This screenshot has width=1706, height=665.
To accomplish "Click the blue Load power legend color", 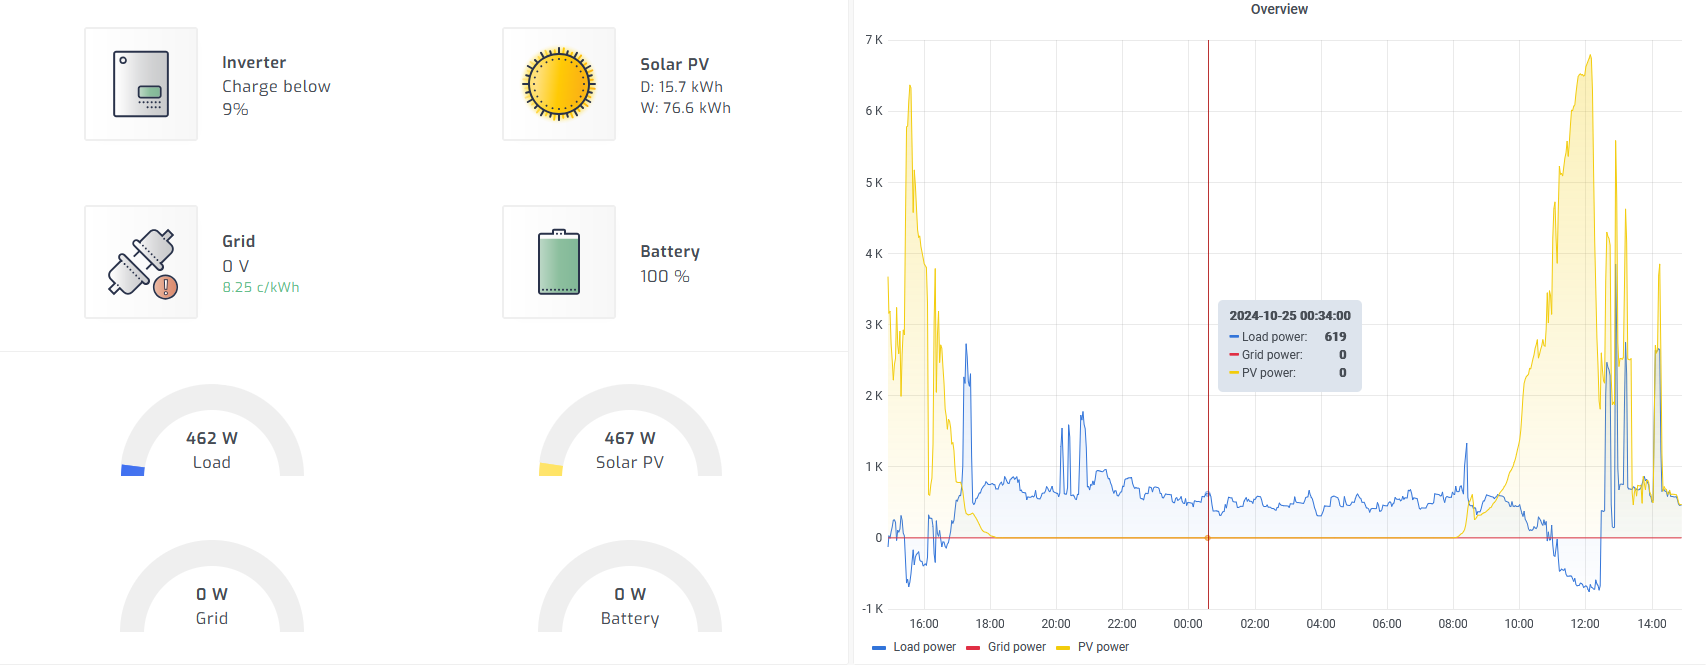I will point(879,648).
